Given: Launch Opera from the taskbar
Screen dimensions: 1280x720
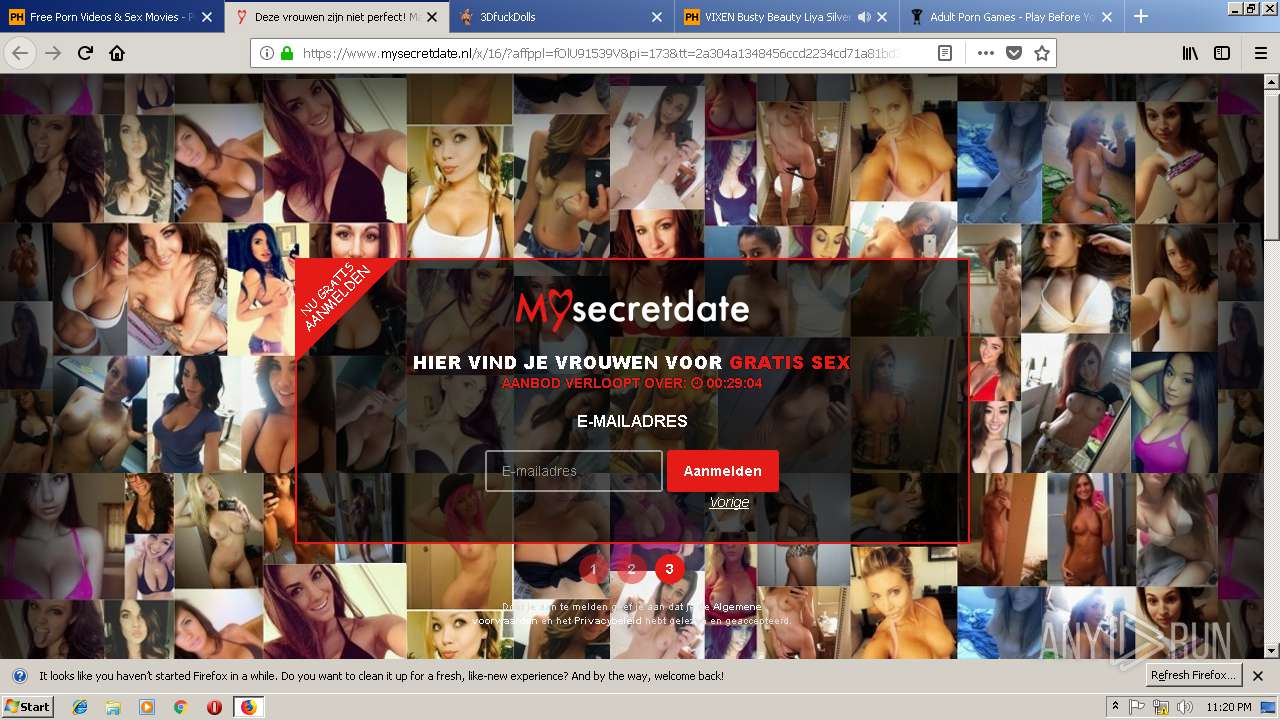Looking at the screenshot, I should 214,707.
